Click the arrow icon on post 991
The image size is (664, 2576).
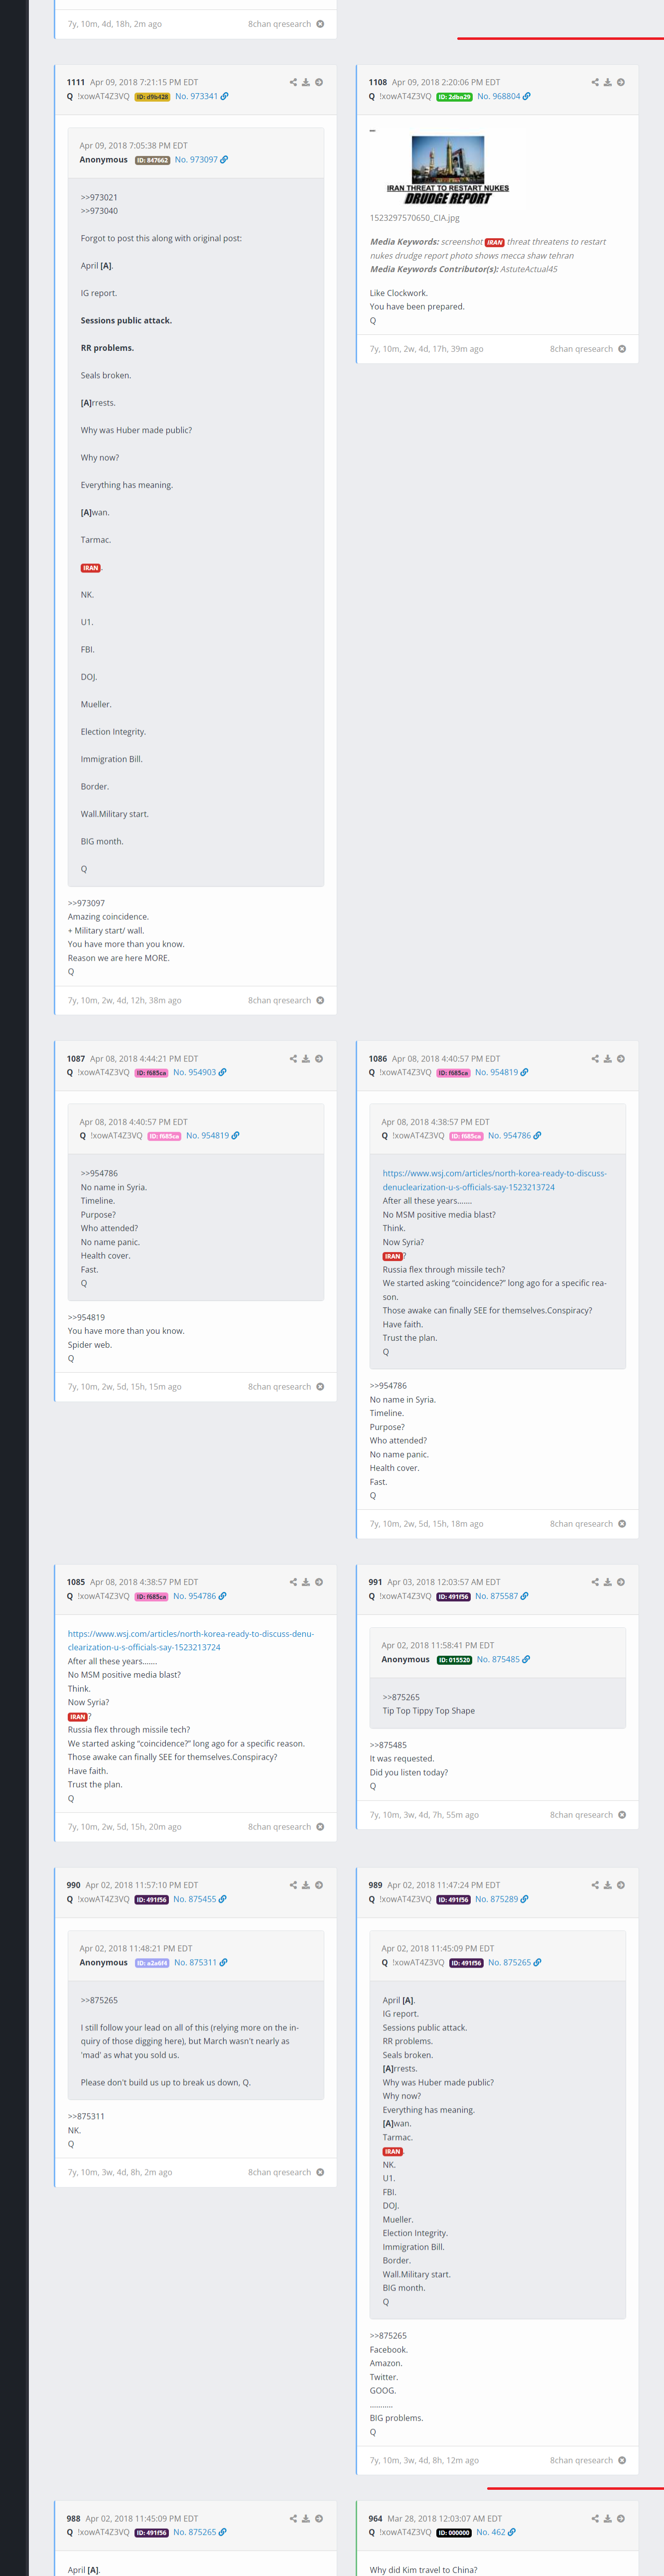621,1582
